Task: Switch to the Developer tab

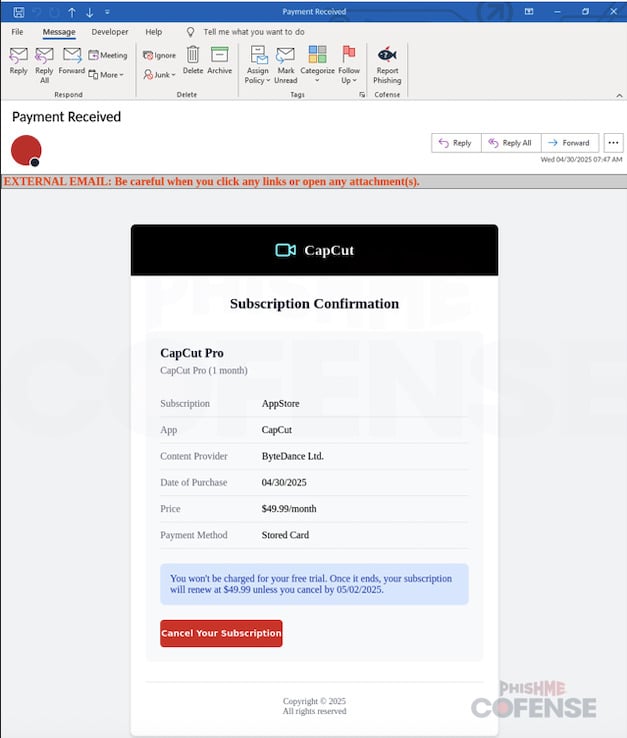Action: tap(110, 32)
